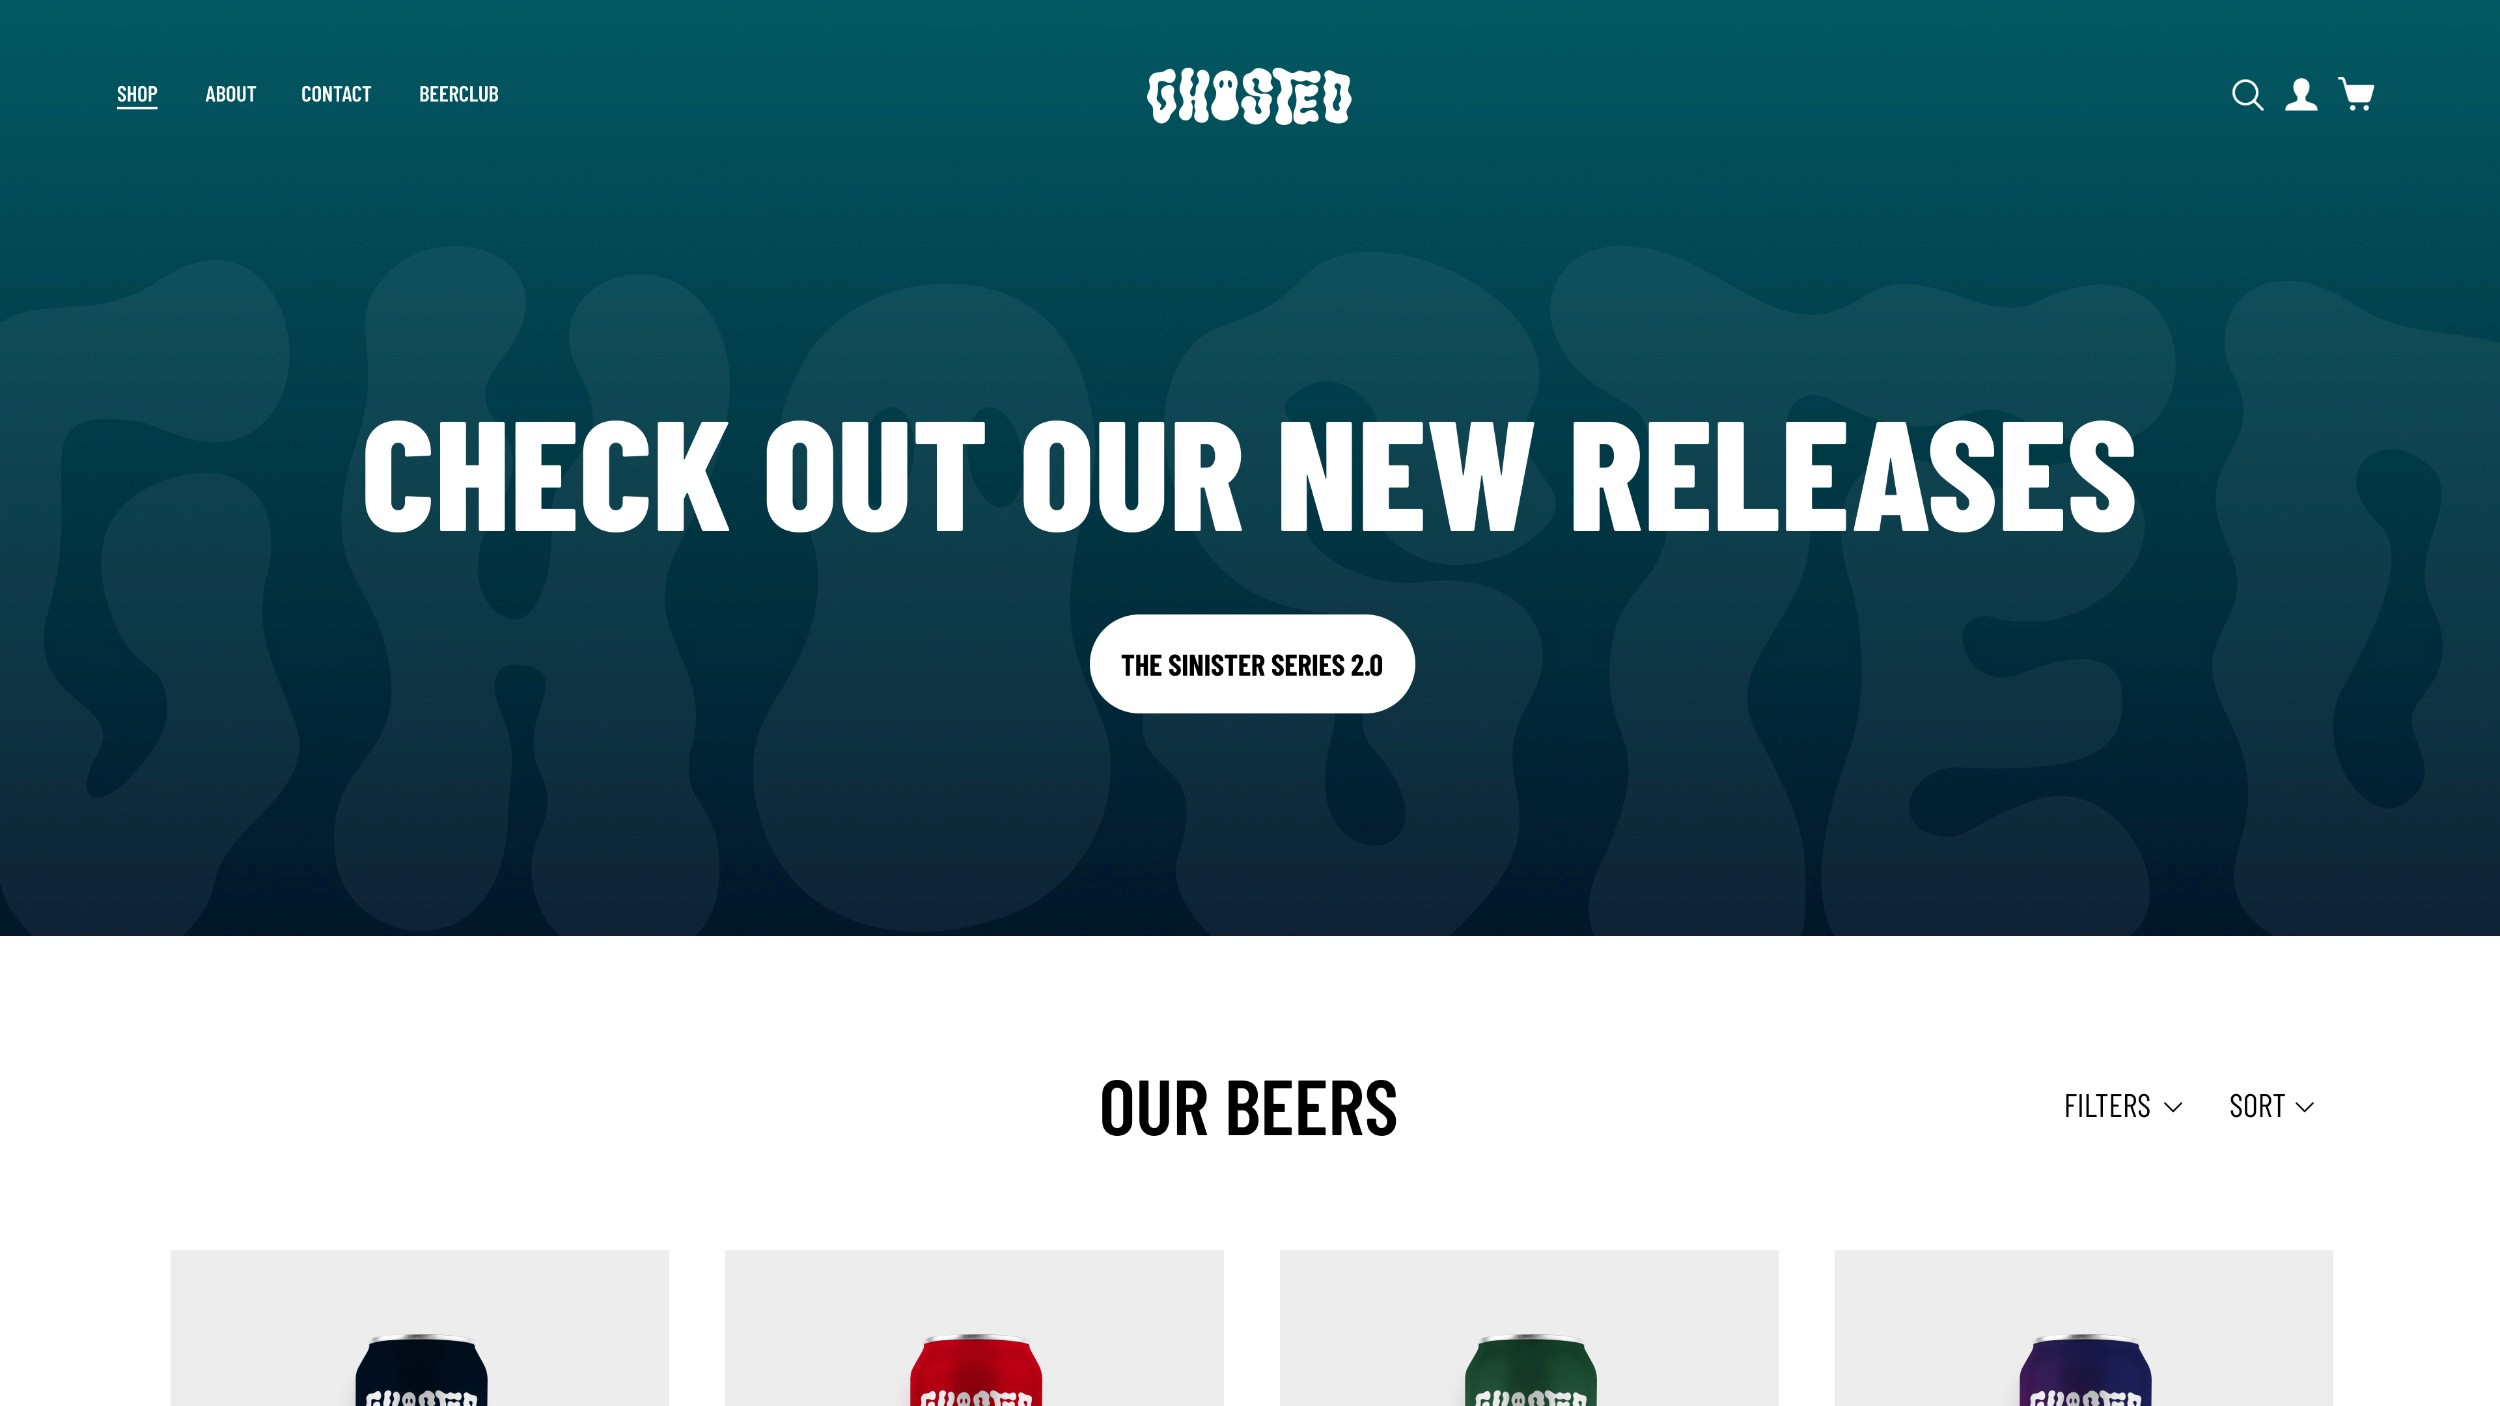Open the About page link
Viewport: 2500px width, 1406px height.
231,95
